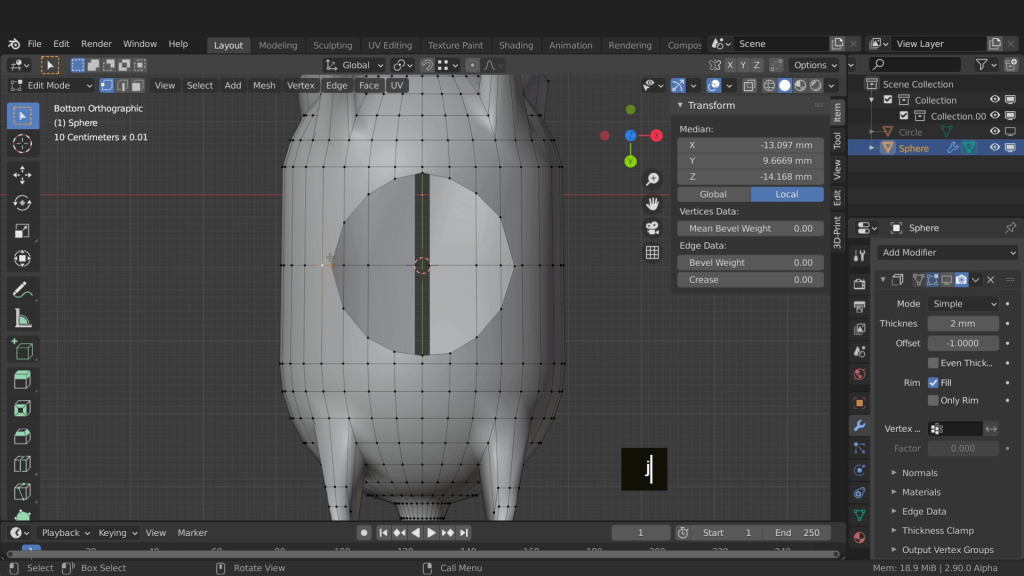Open the Mesh menu
The height and width of the screenshot is (576, 1024).
click(x=264, y=85)
